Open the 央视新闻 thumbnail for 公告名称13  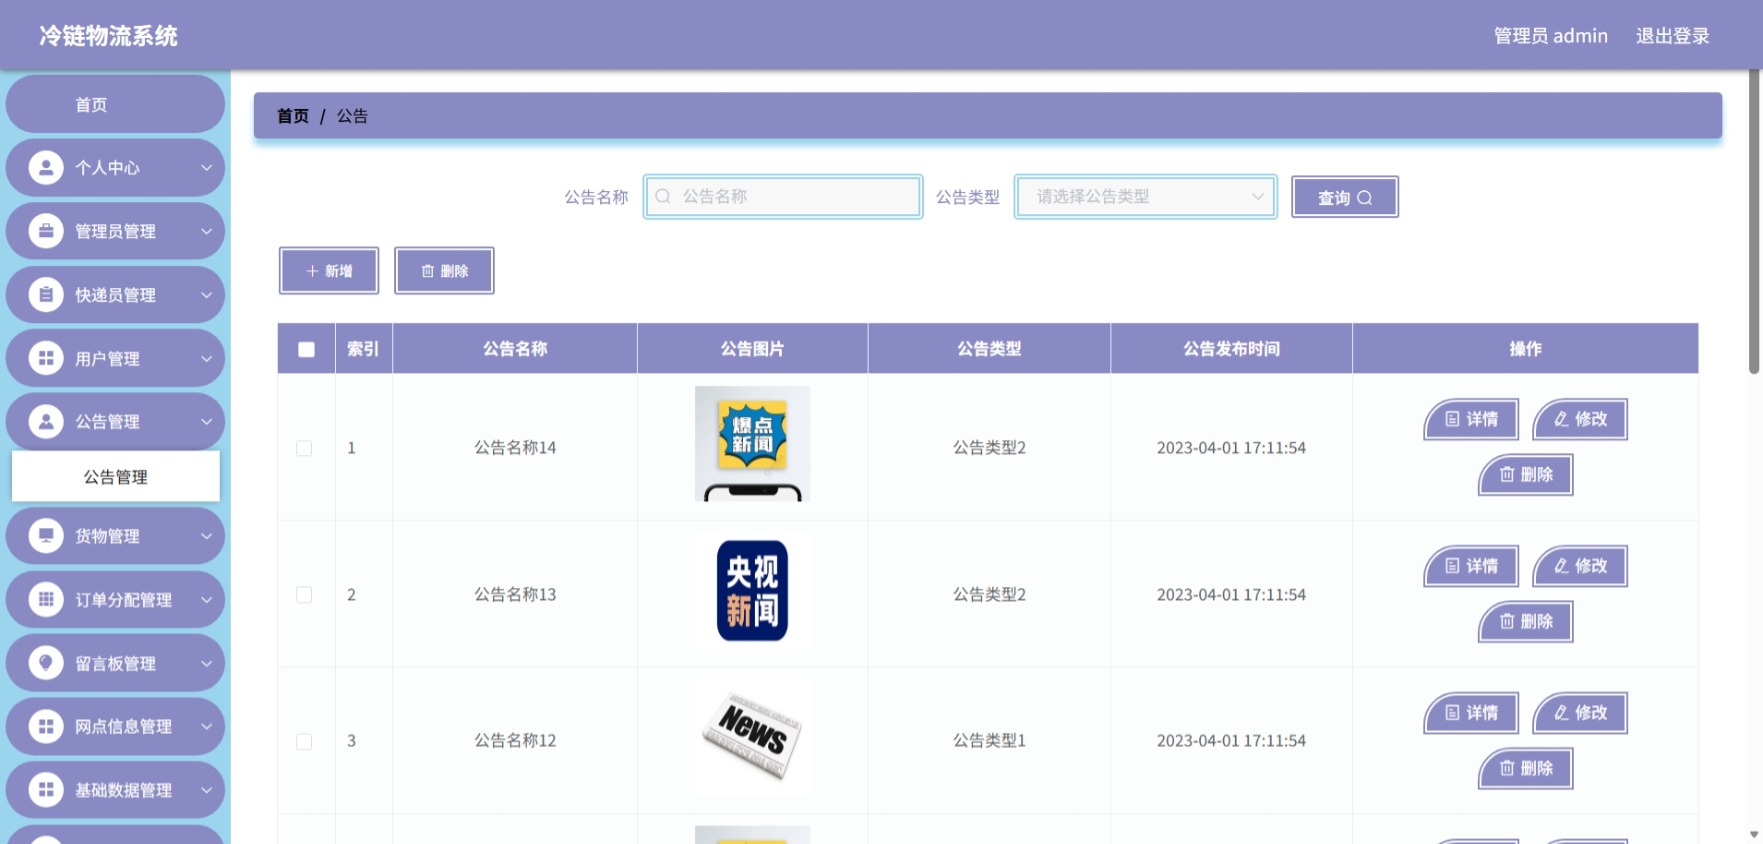click(x=752, y=591)
